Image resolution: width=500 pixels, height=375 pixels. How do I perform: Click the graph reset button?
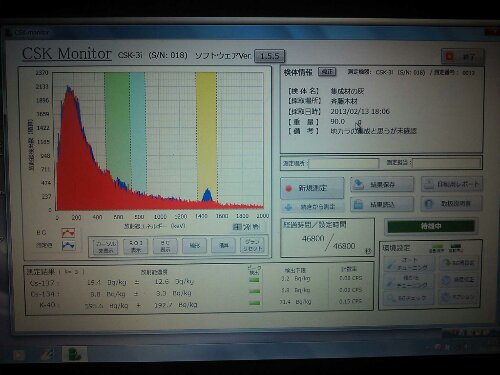pos(253,245)
